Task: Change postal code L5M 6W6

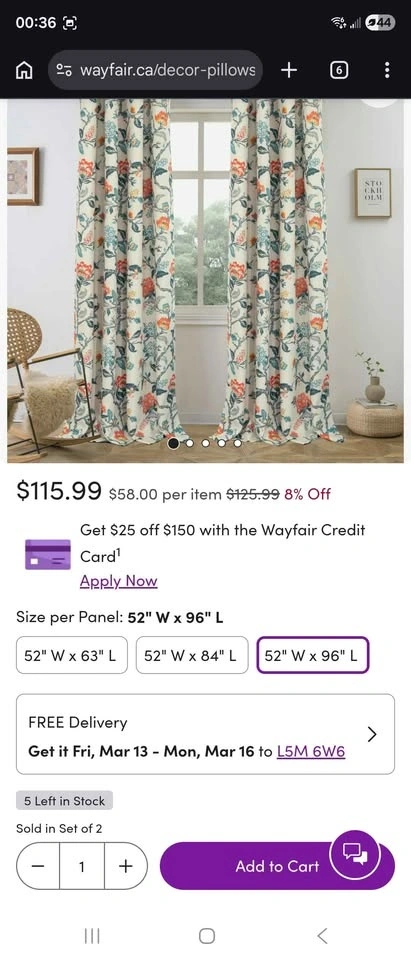Action: pos(311,751)
